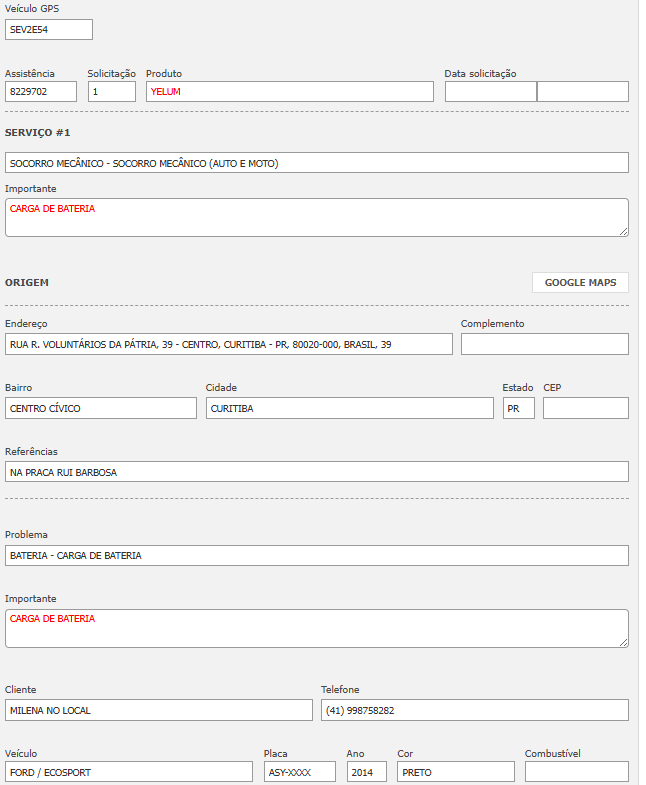This screenshot has height=785, width=646.
Task: Click the Telefone number field
Action: tap(474, 710)
